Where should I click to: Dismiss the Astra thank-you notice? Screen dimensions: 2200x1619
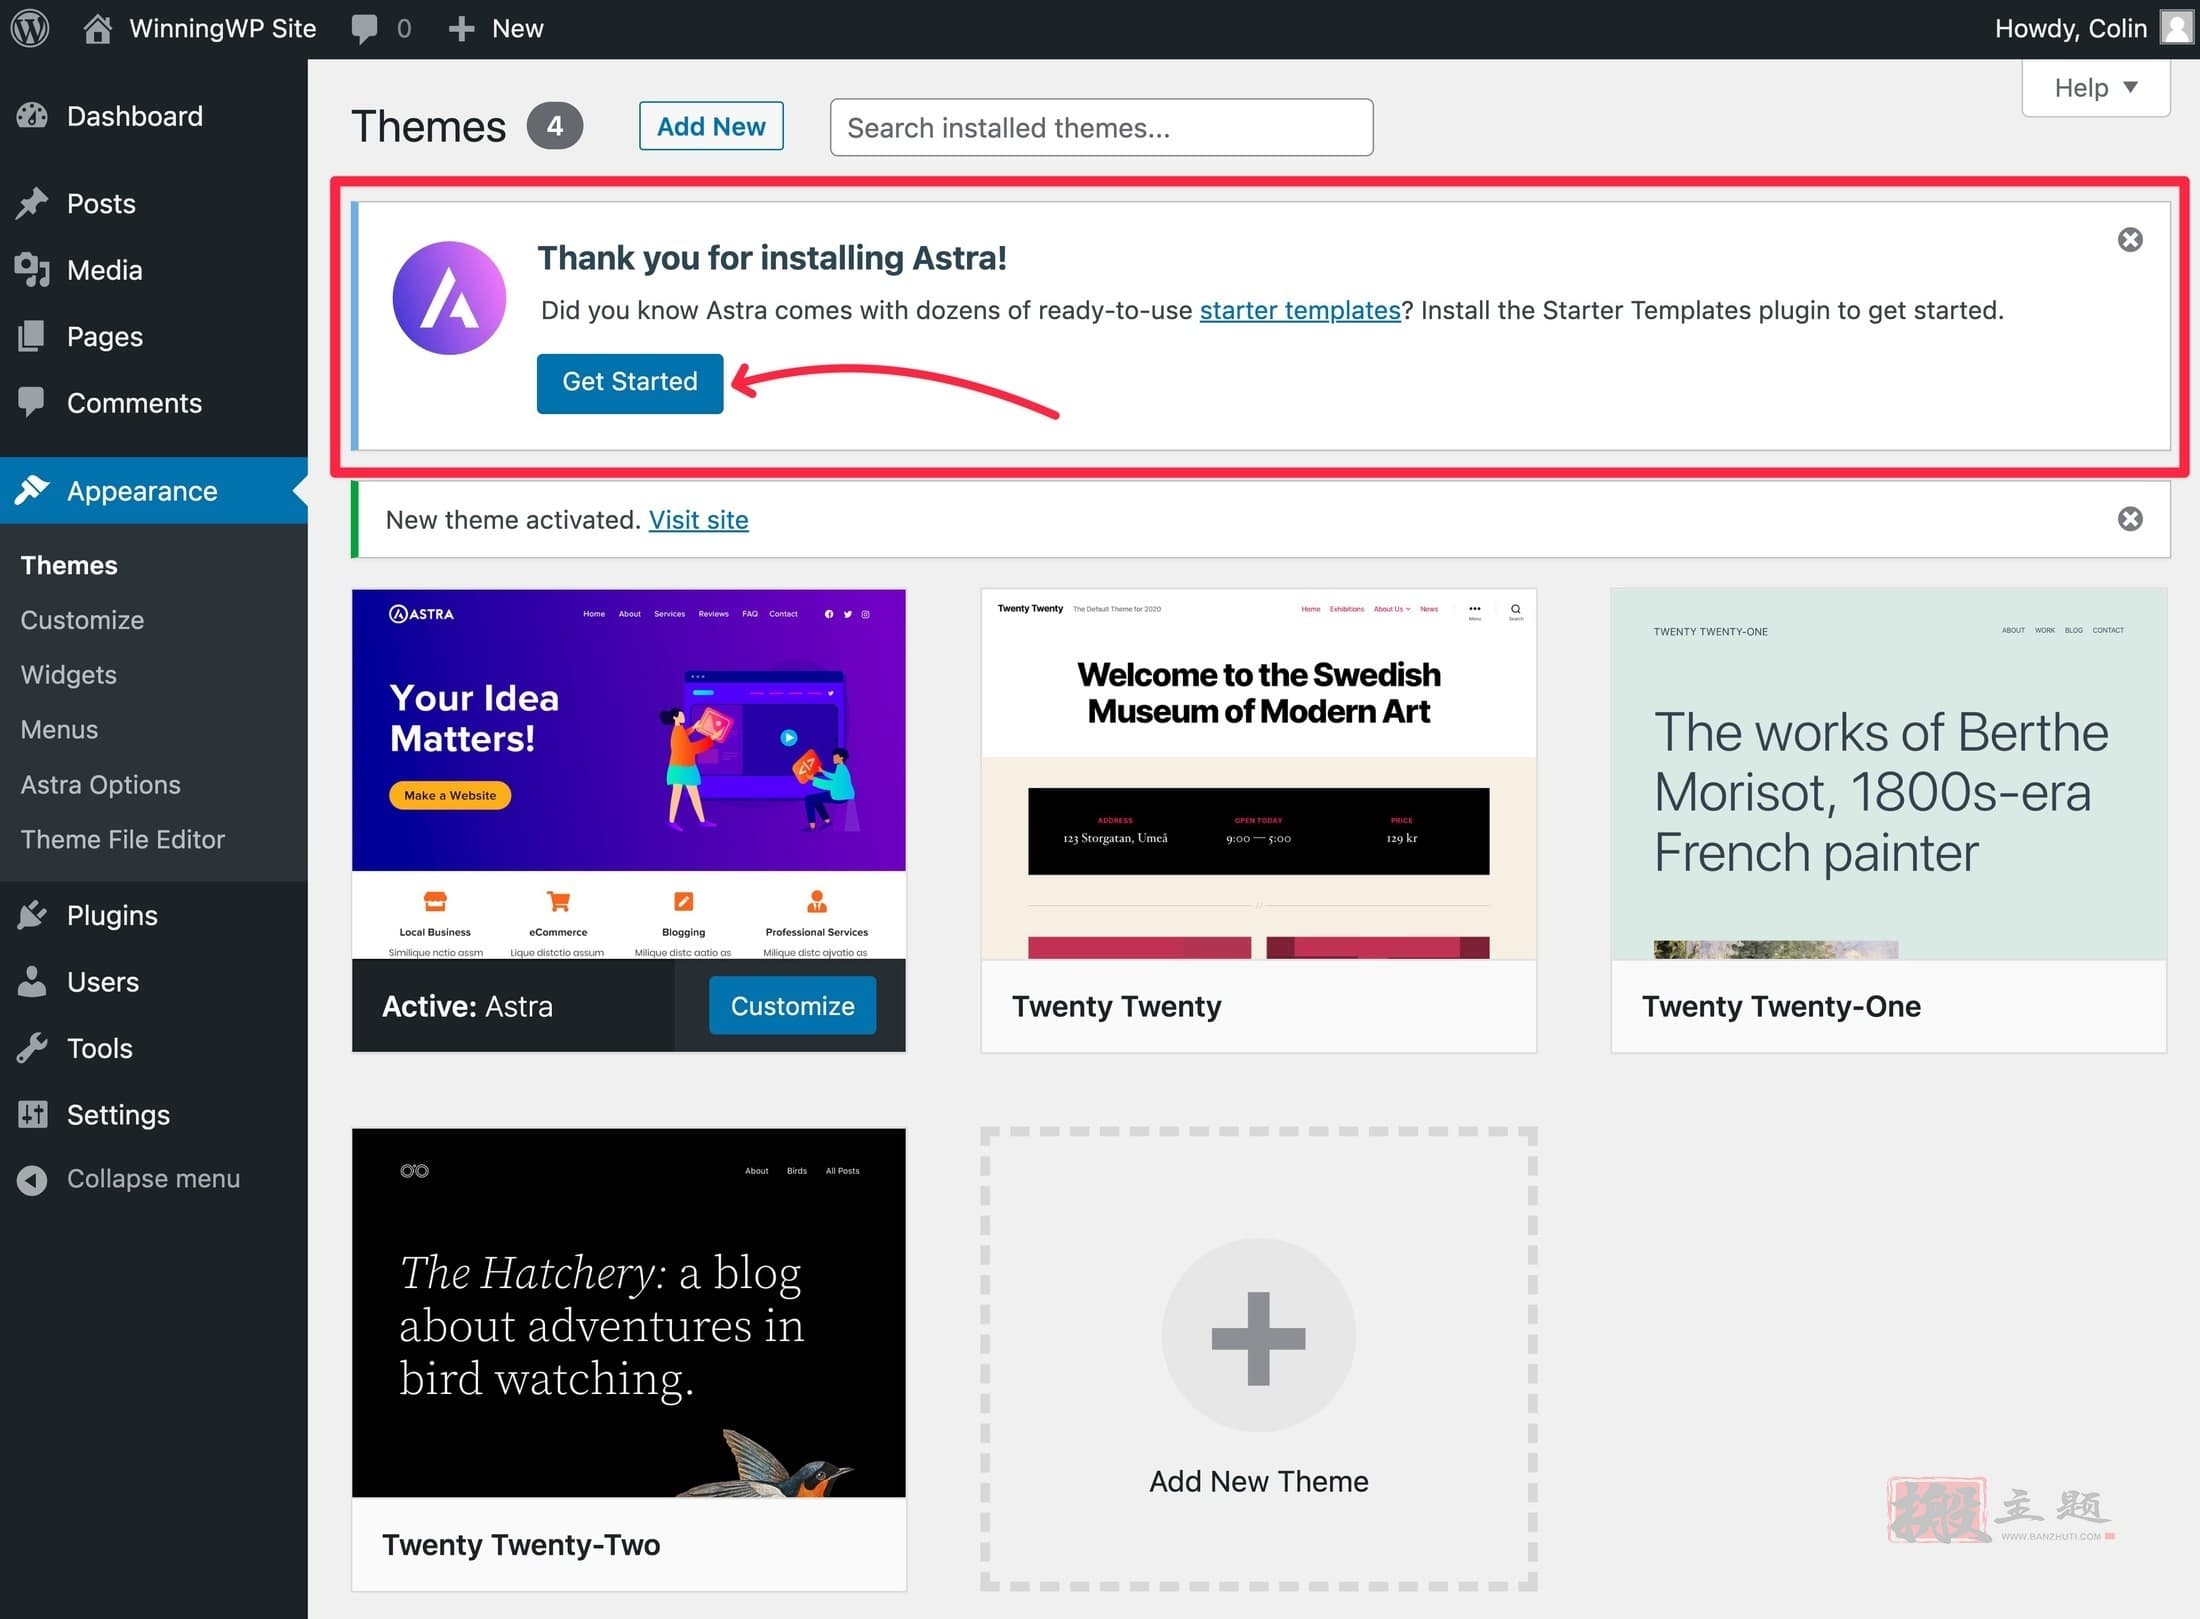pyautogui.click(x=2130, y=239)
